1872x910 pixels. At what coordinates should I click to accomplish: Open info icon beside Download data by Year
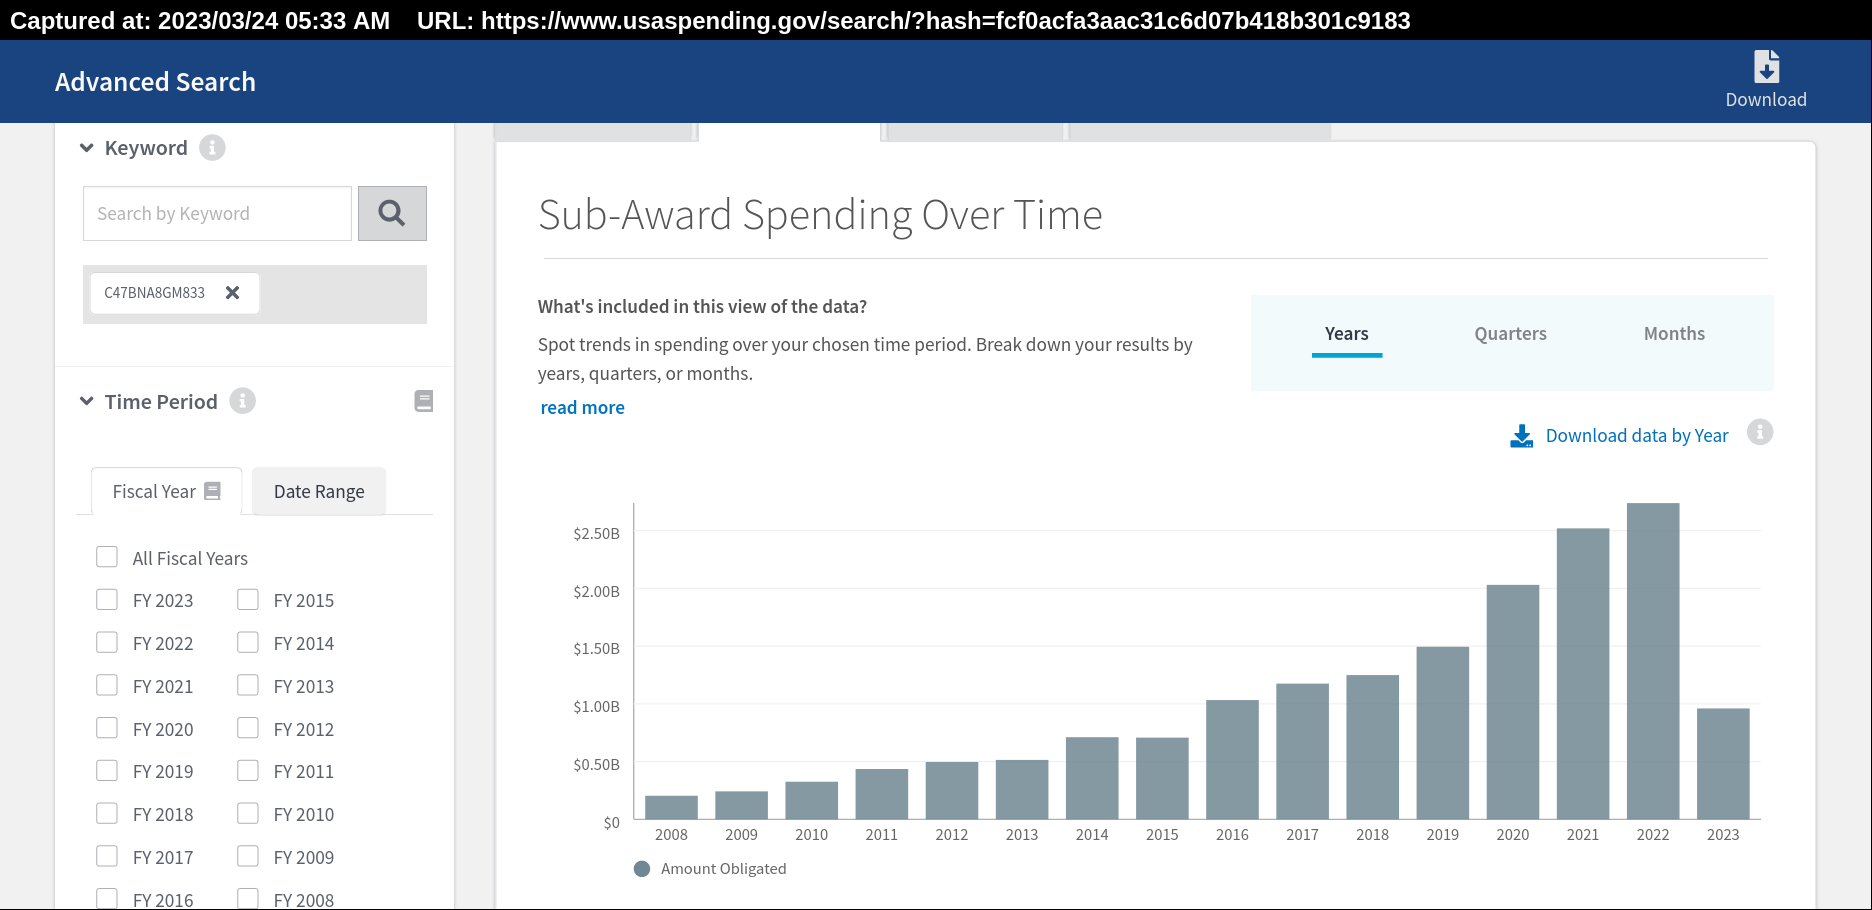coord(1760,432)
